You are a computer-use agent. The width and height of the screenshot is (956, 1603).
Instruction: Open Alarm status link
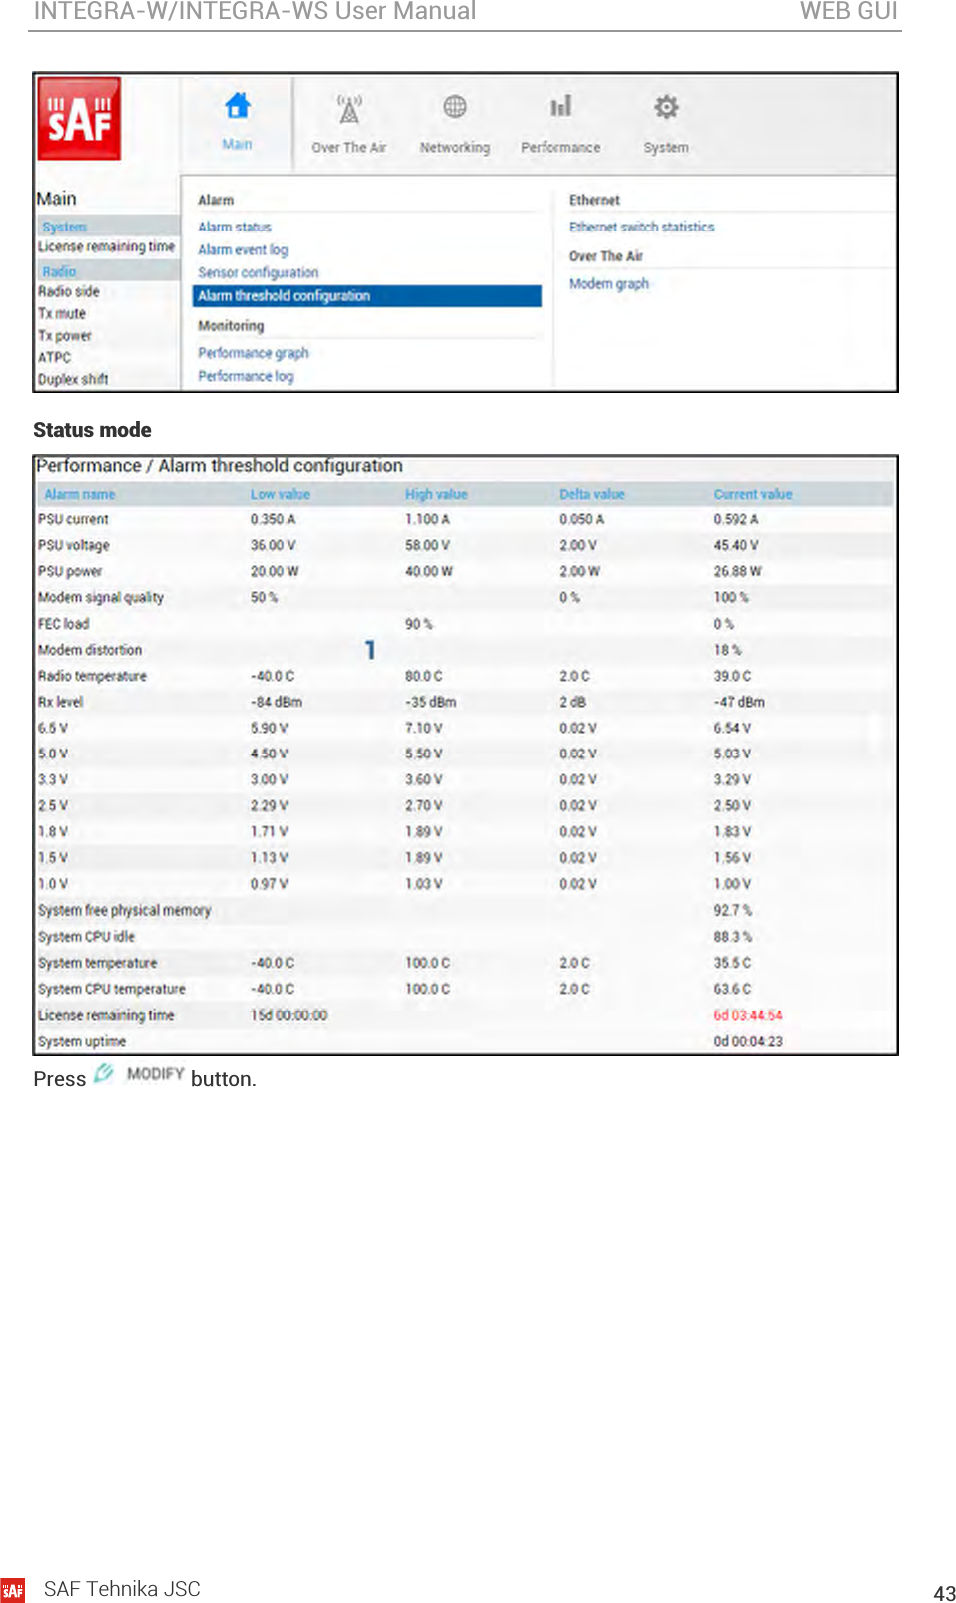tap(235, 227)
